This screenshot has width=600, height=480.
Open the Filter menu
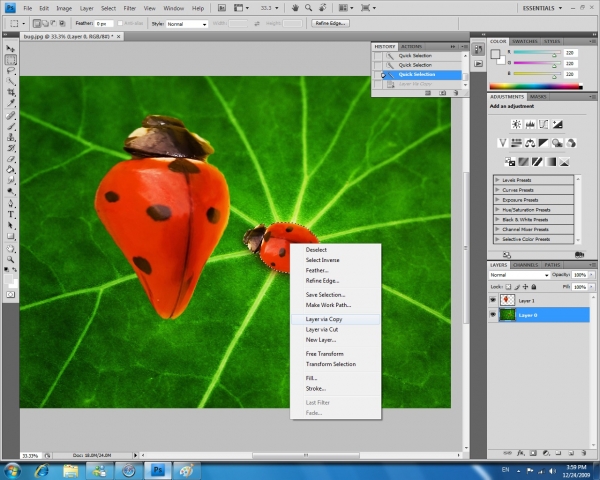[x=130, y=8]
